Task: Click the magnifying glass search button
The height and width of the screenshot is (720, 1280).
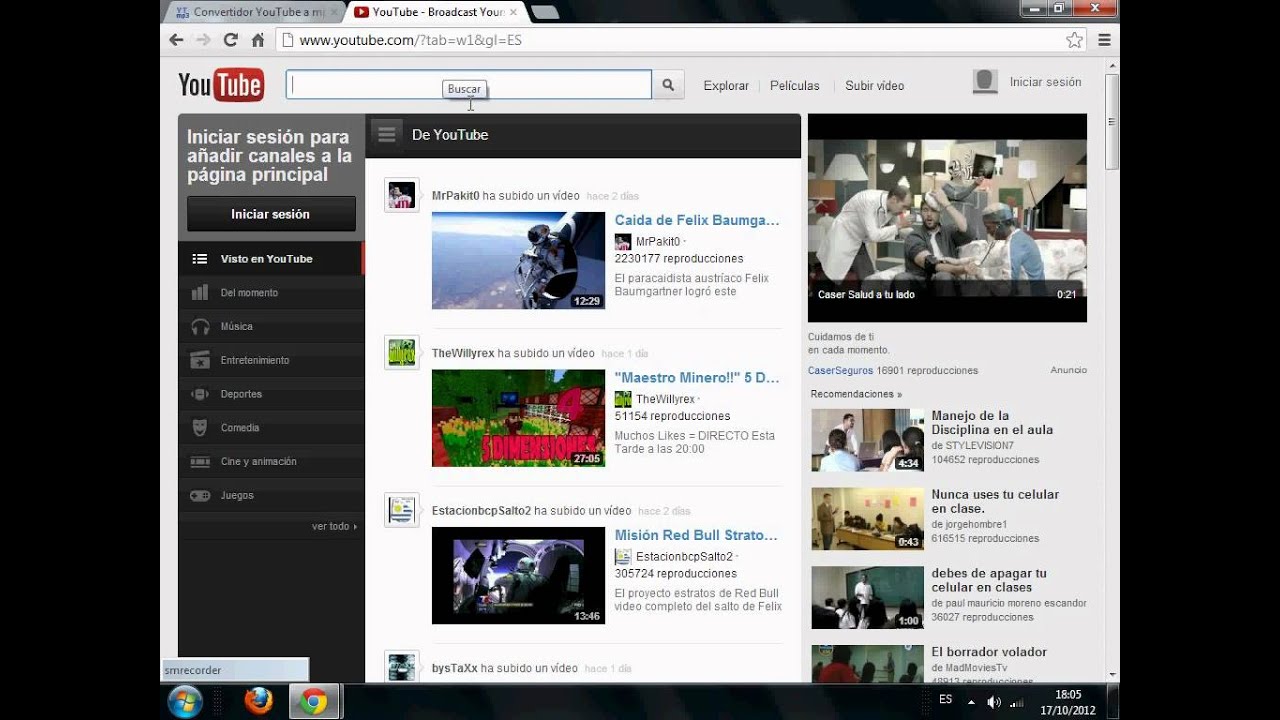Action: pyautogui.click(x=668, y=85)
